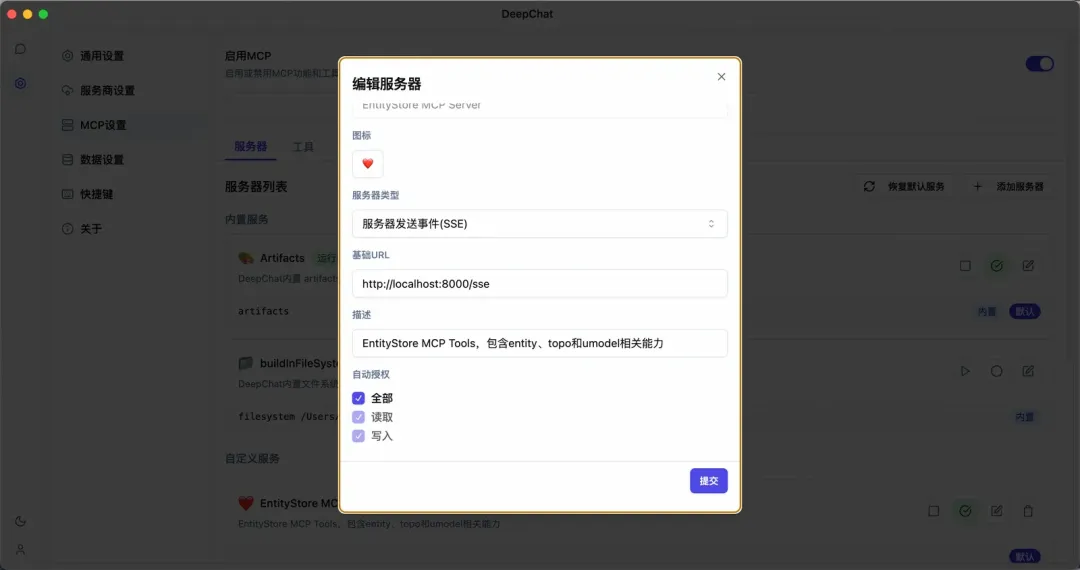The image size is (1080, 570).
Task: Click the 默认 badge on Artifacts server
Action: pos(1025,311)
